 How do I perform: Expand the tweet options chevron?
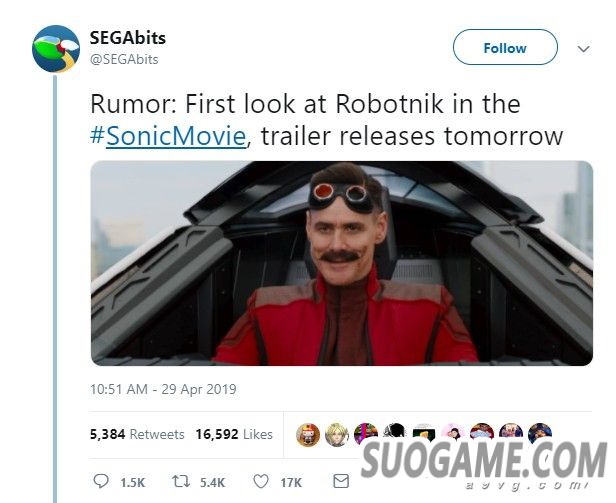584,49
